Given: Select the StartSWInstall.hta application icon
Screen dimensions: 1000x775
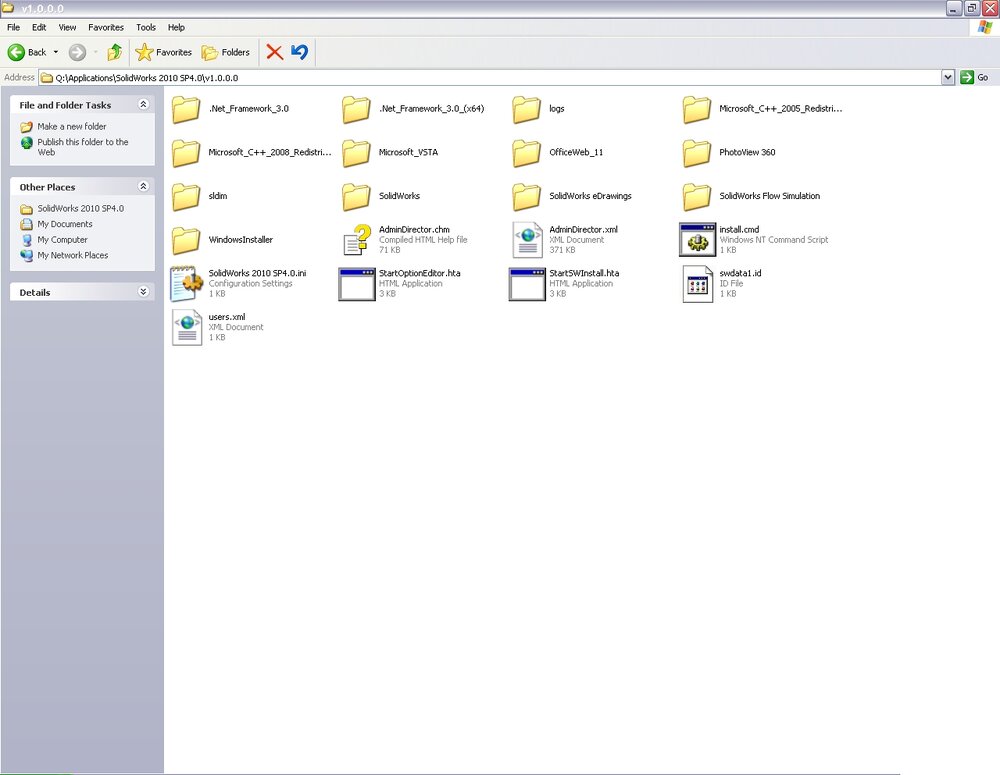Looking at the screenshot, I should point(527,284).
